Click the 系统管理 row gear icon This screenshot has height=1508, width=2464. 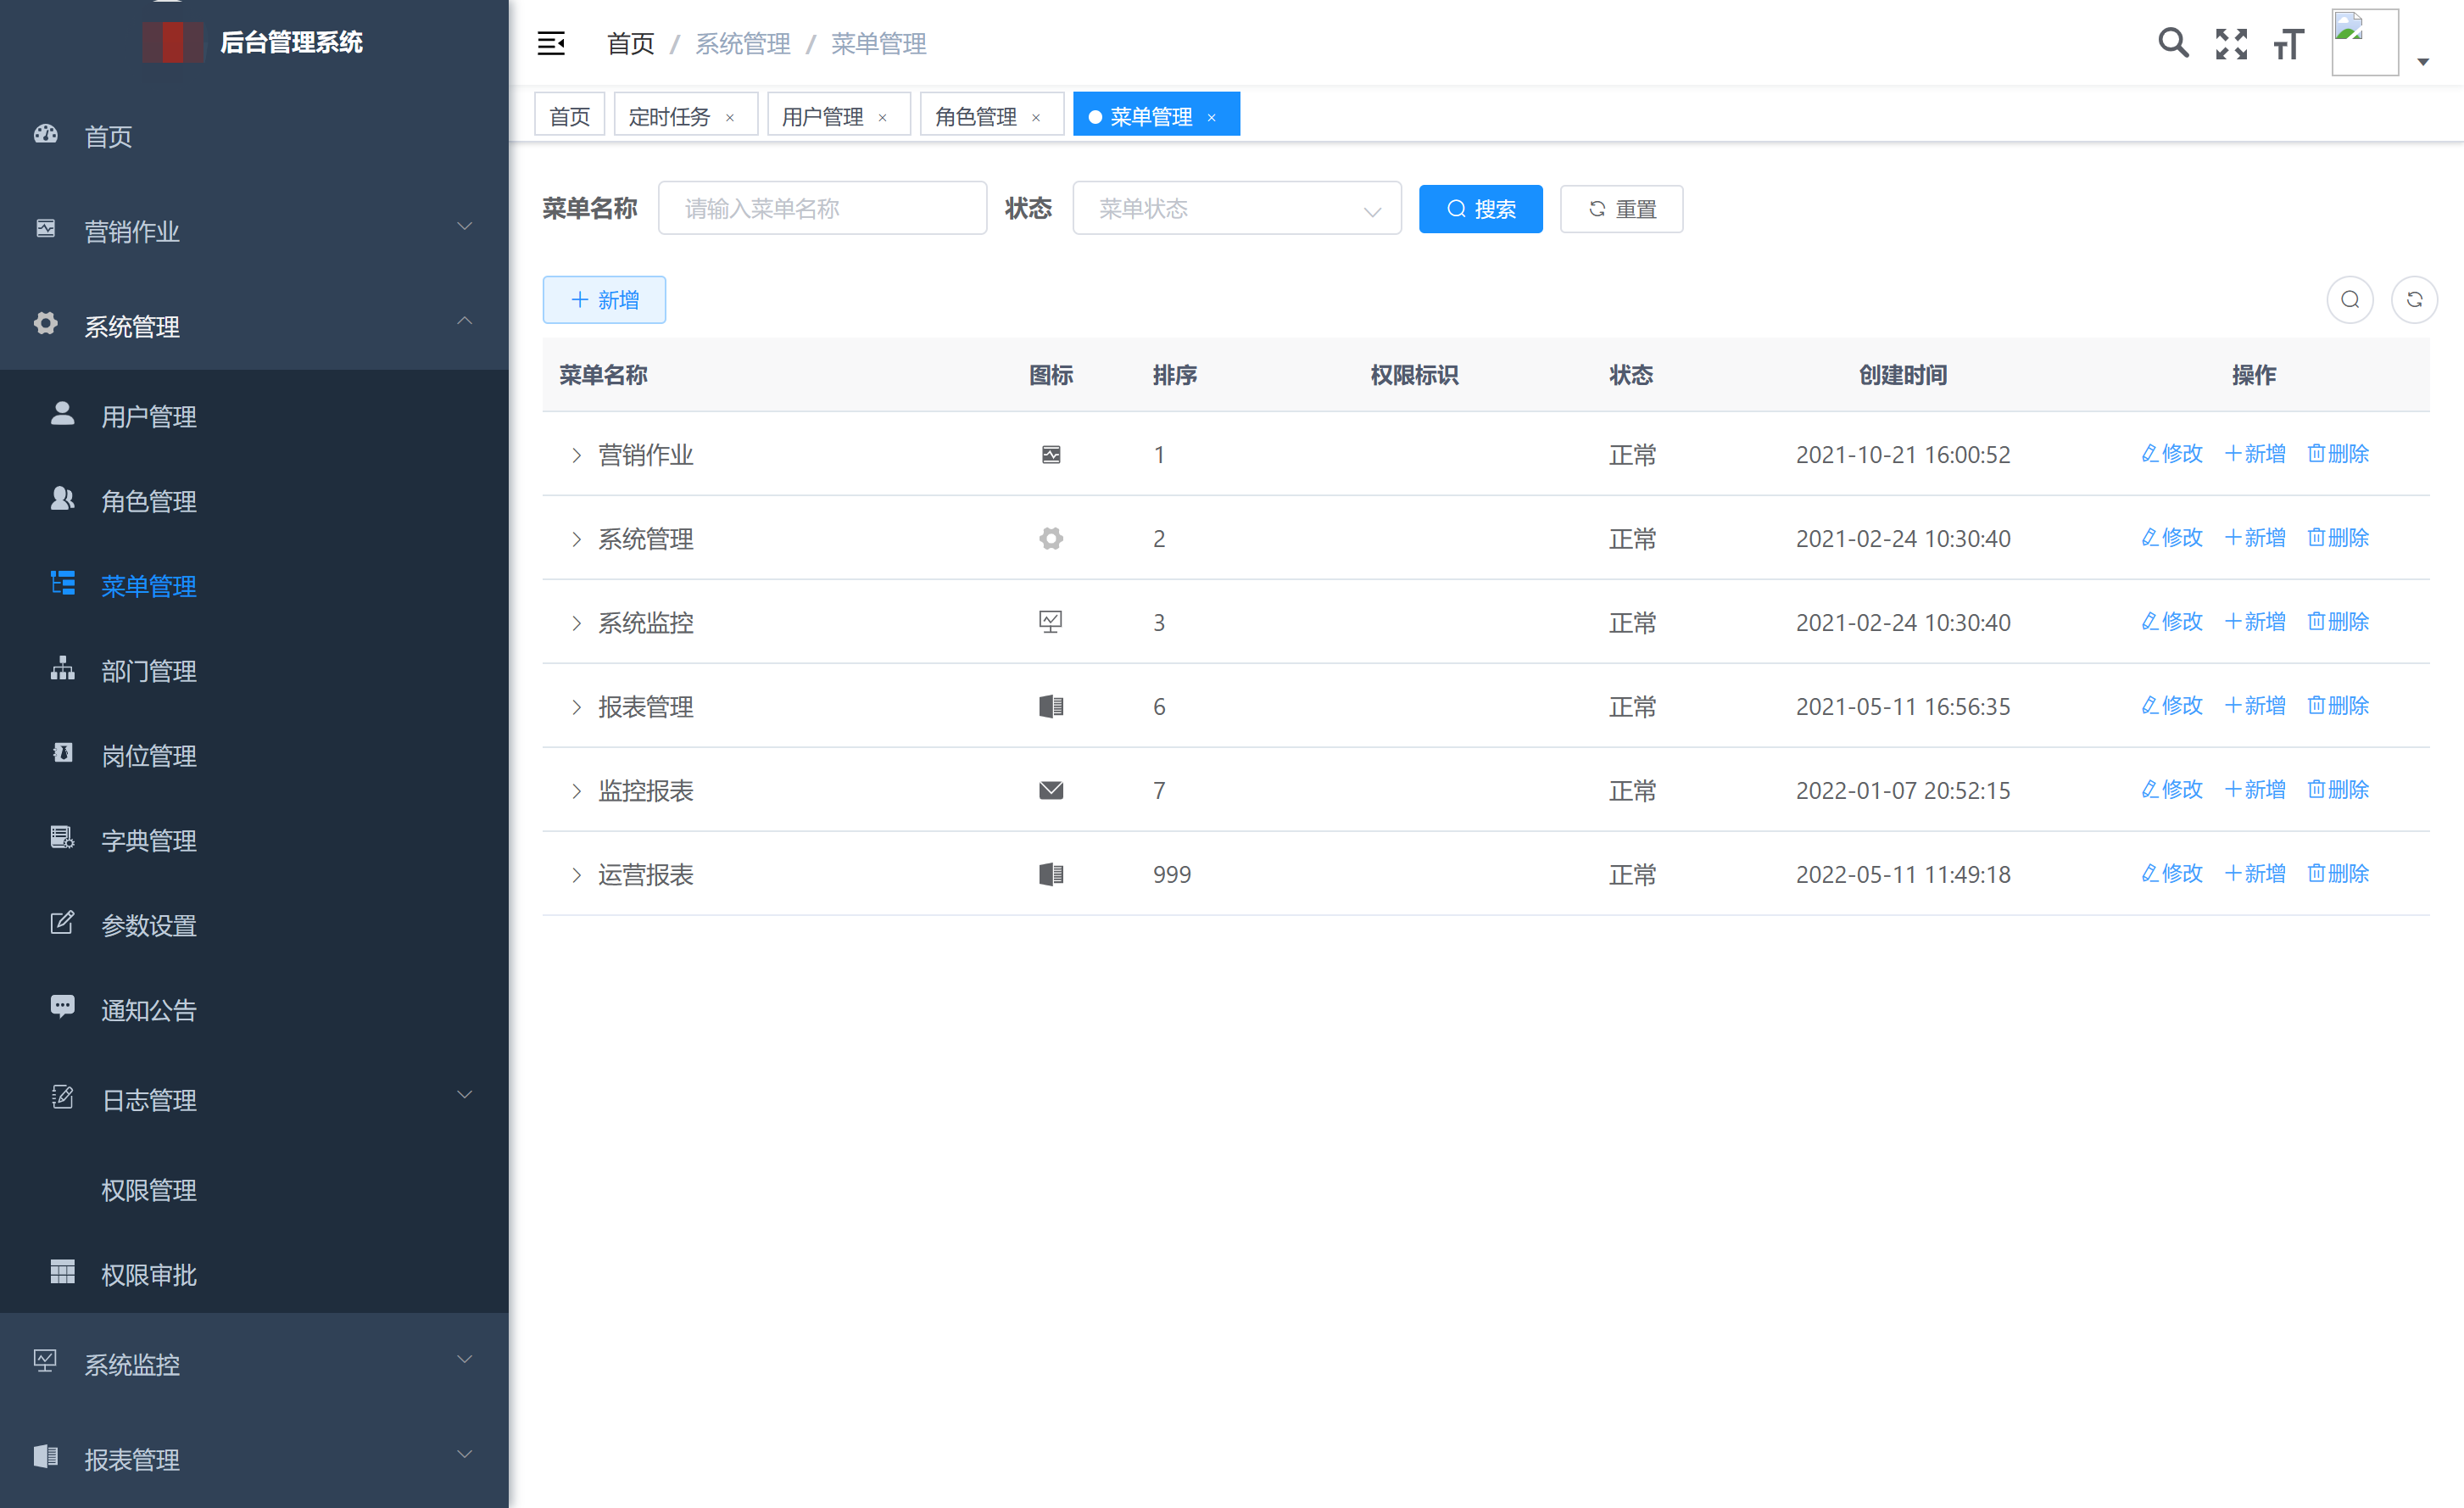click(x=1051, y=538)
